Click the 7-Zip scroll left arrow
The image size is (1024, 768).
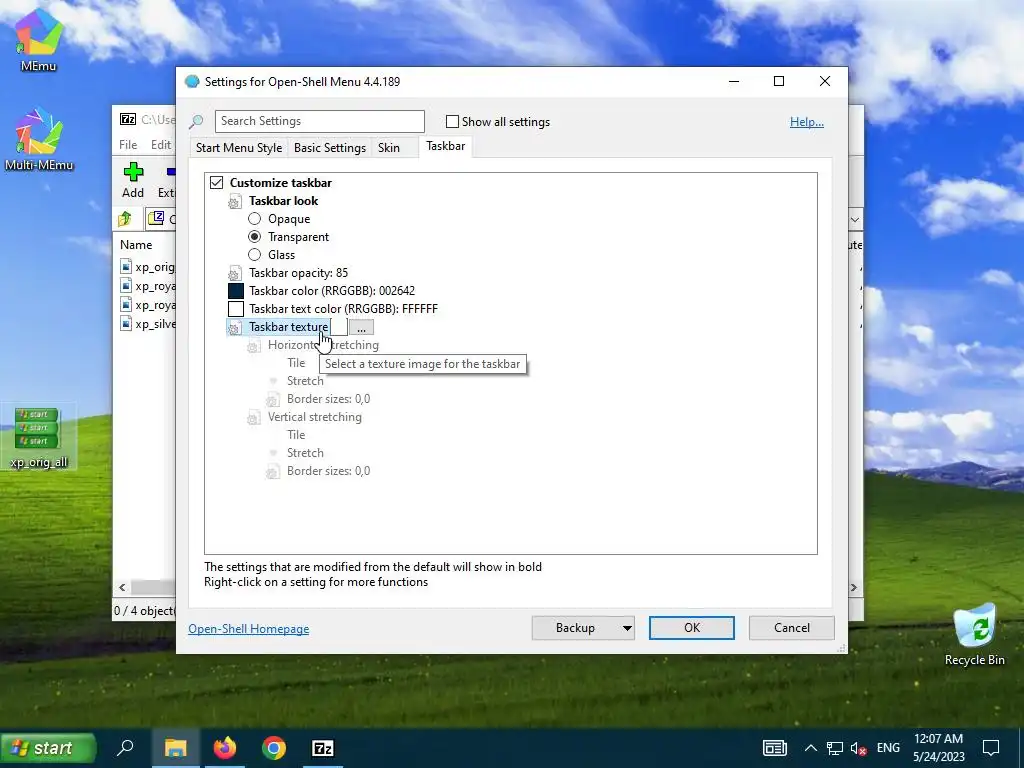[x=122, y=588]
